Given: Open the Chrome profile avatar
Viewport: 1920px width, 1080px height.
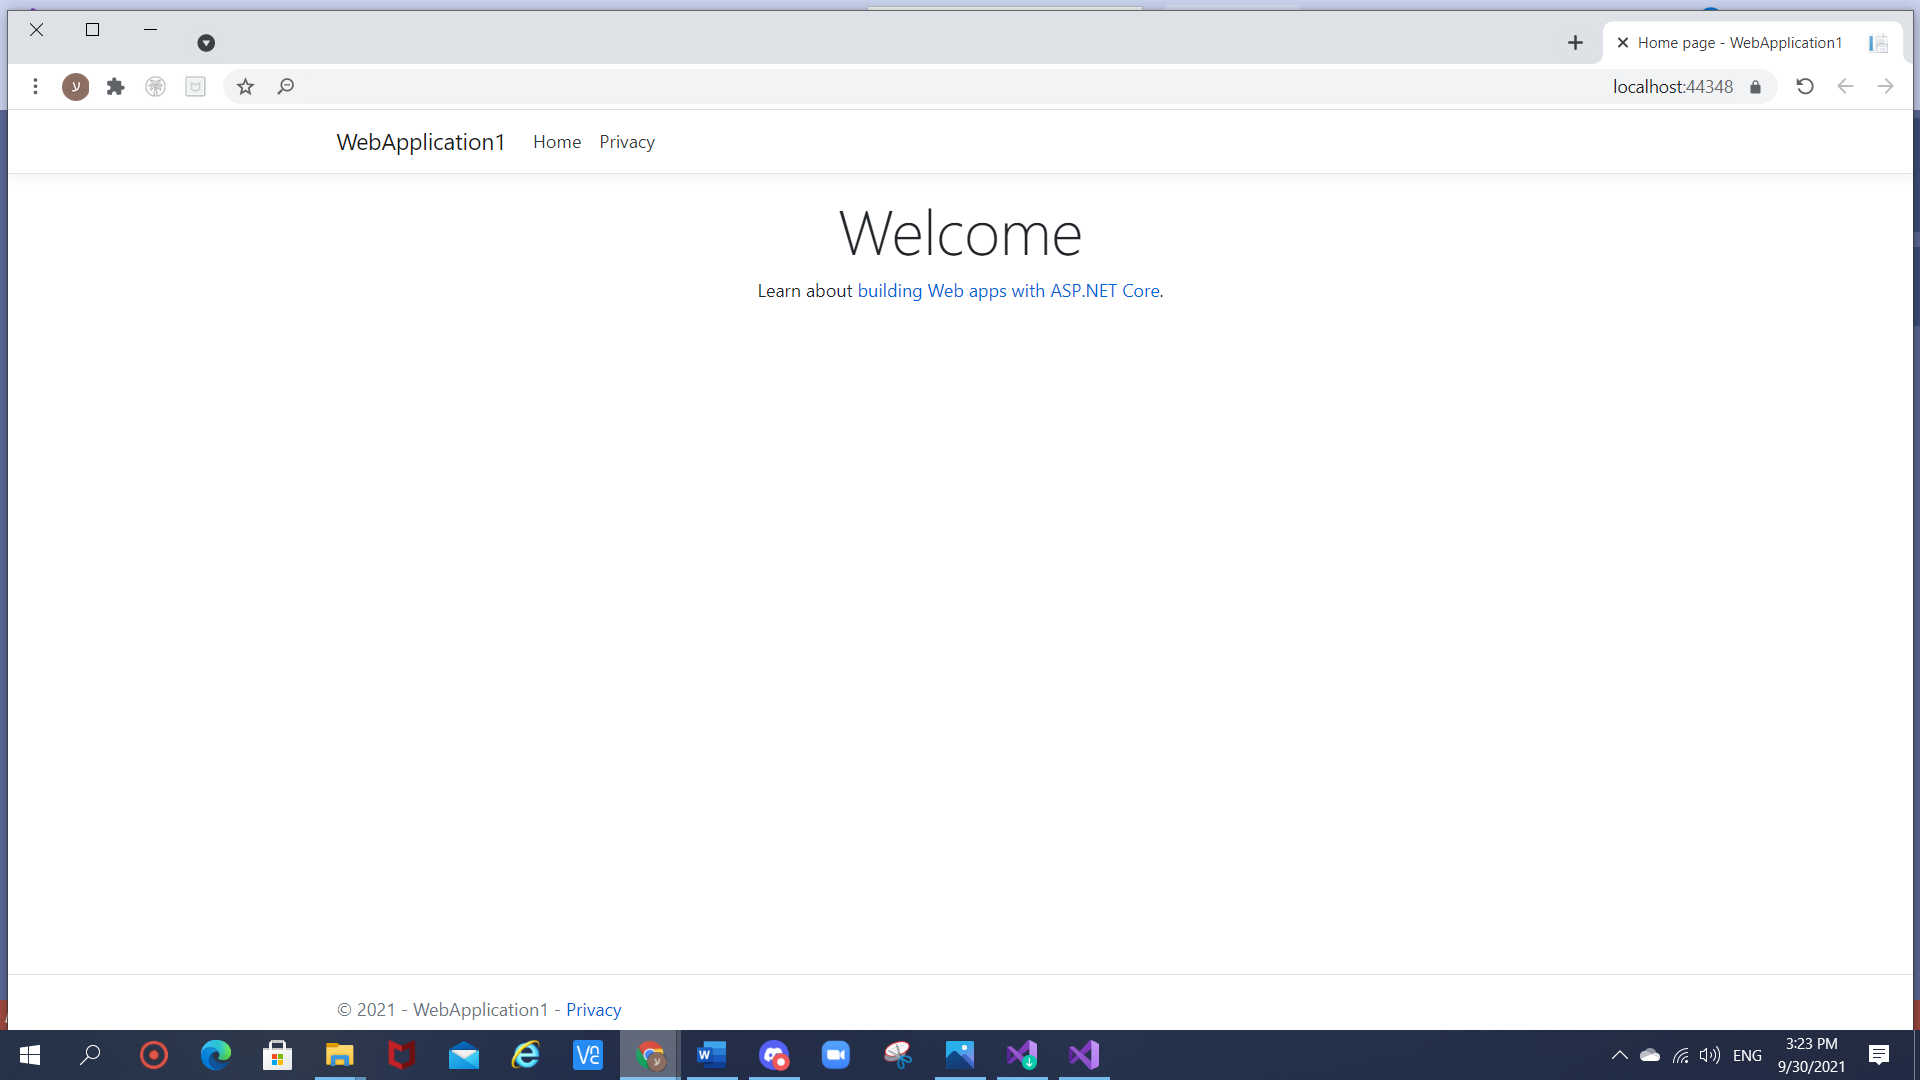Looking at the screenshot, I should point(75,87).
